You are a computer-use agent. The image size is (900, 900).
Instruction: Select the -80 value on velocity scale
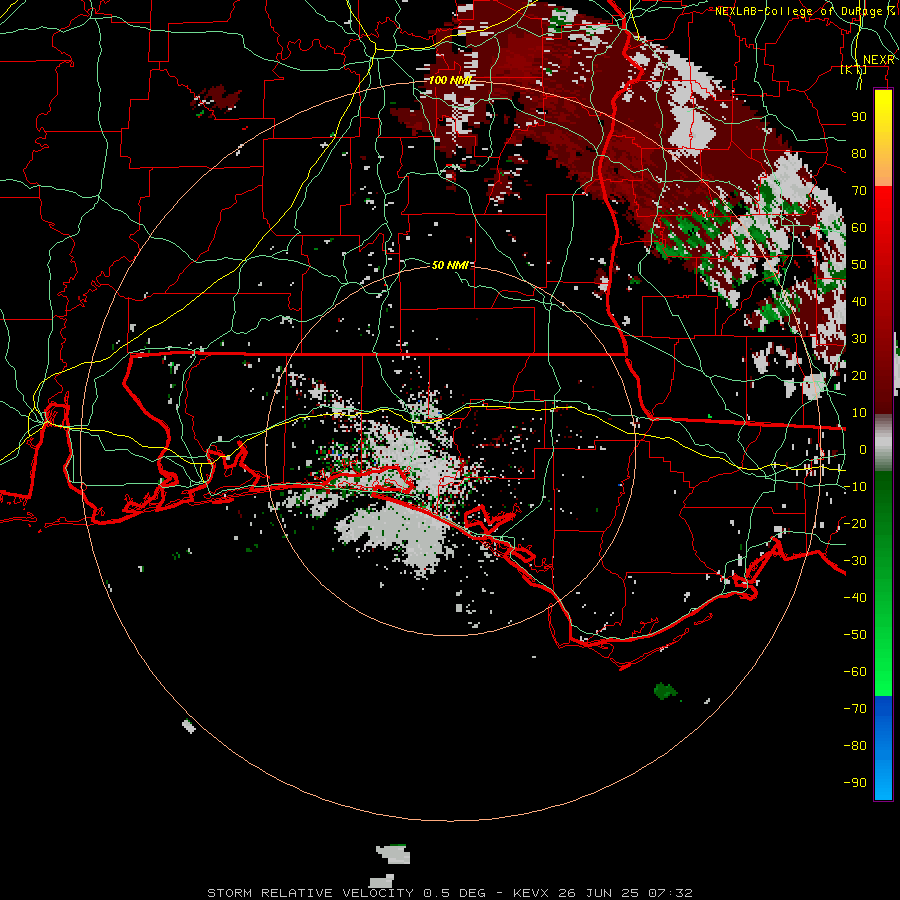[855, 746]
